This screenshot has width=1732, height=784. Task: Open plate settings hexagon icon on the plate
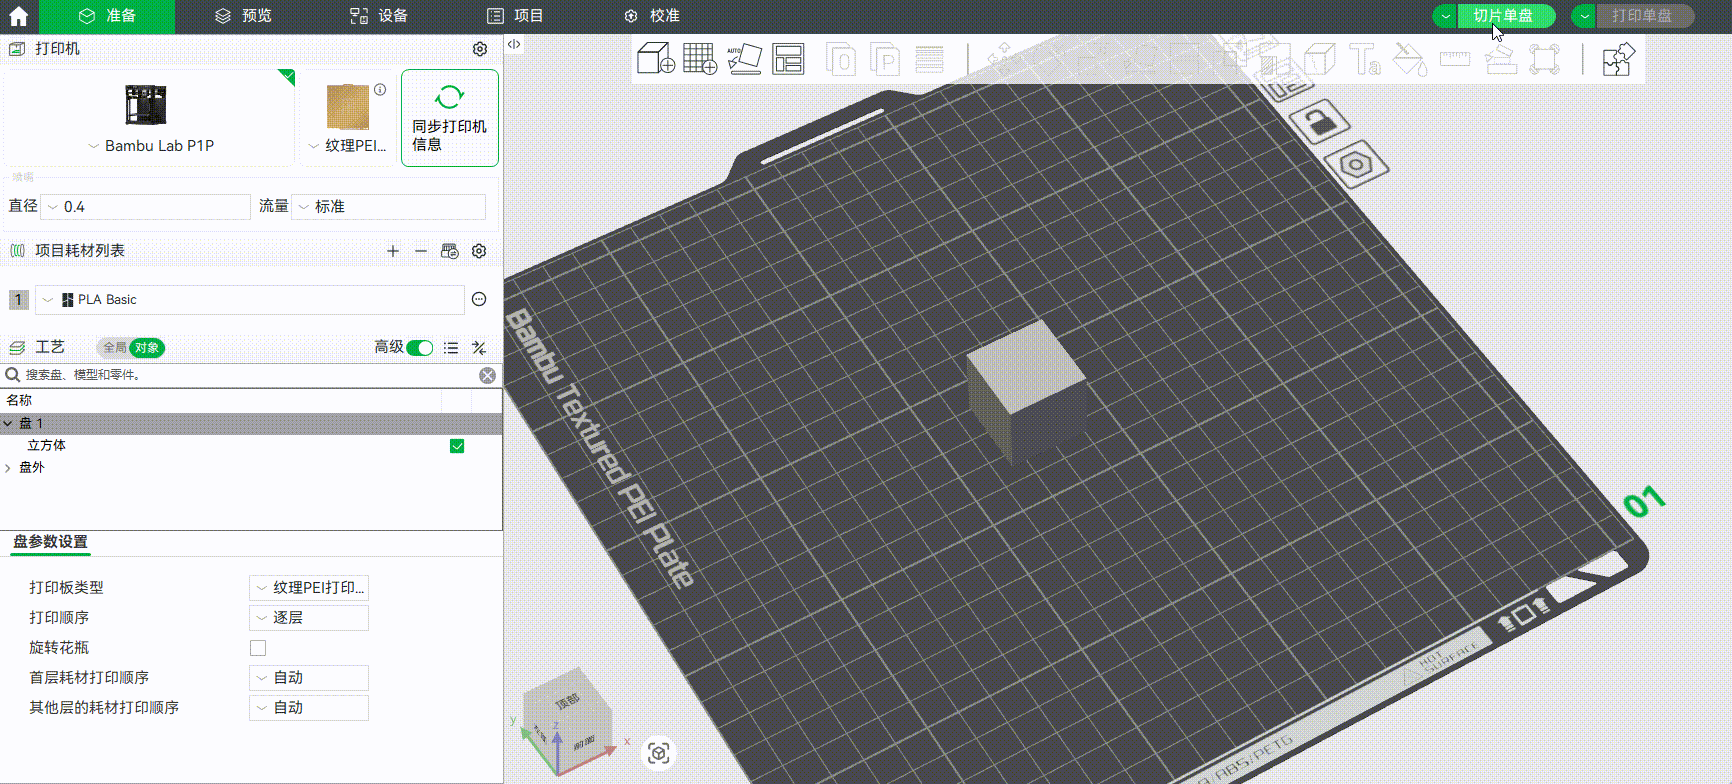pyautogui.click(x=1356, y=165)
